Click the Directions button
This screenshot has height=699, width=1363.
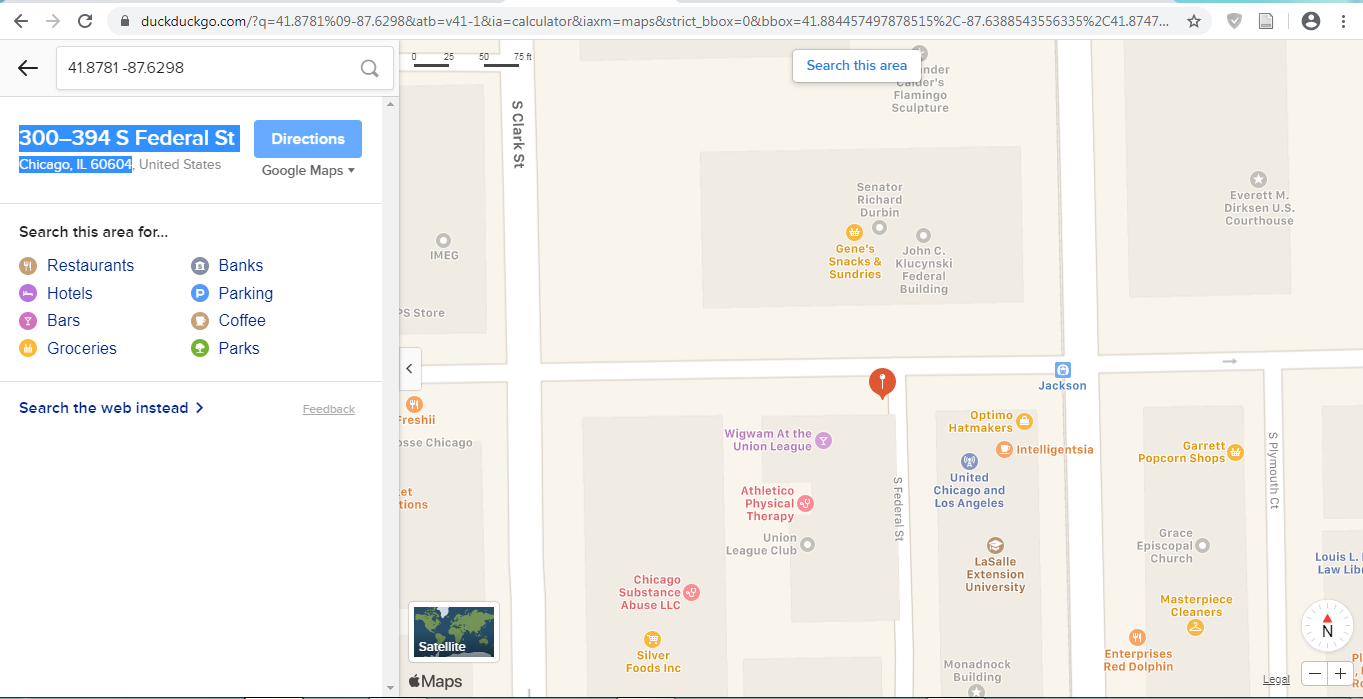coord(308,139)
